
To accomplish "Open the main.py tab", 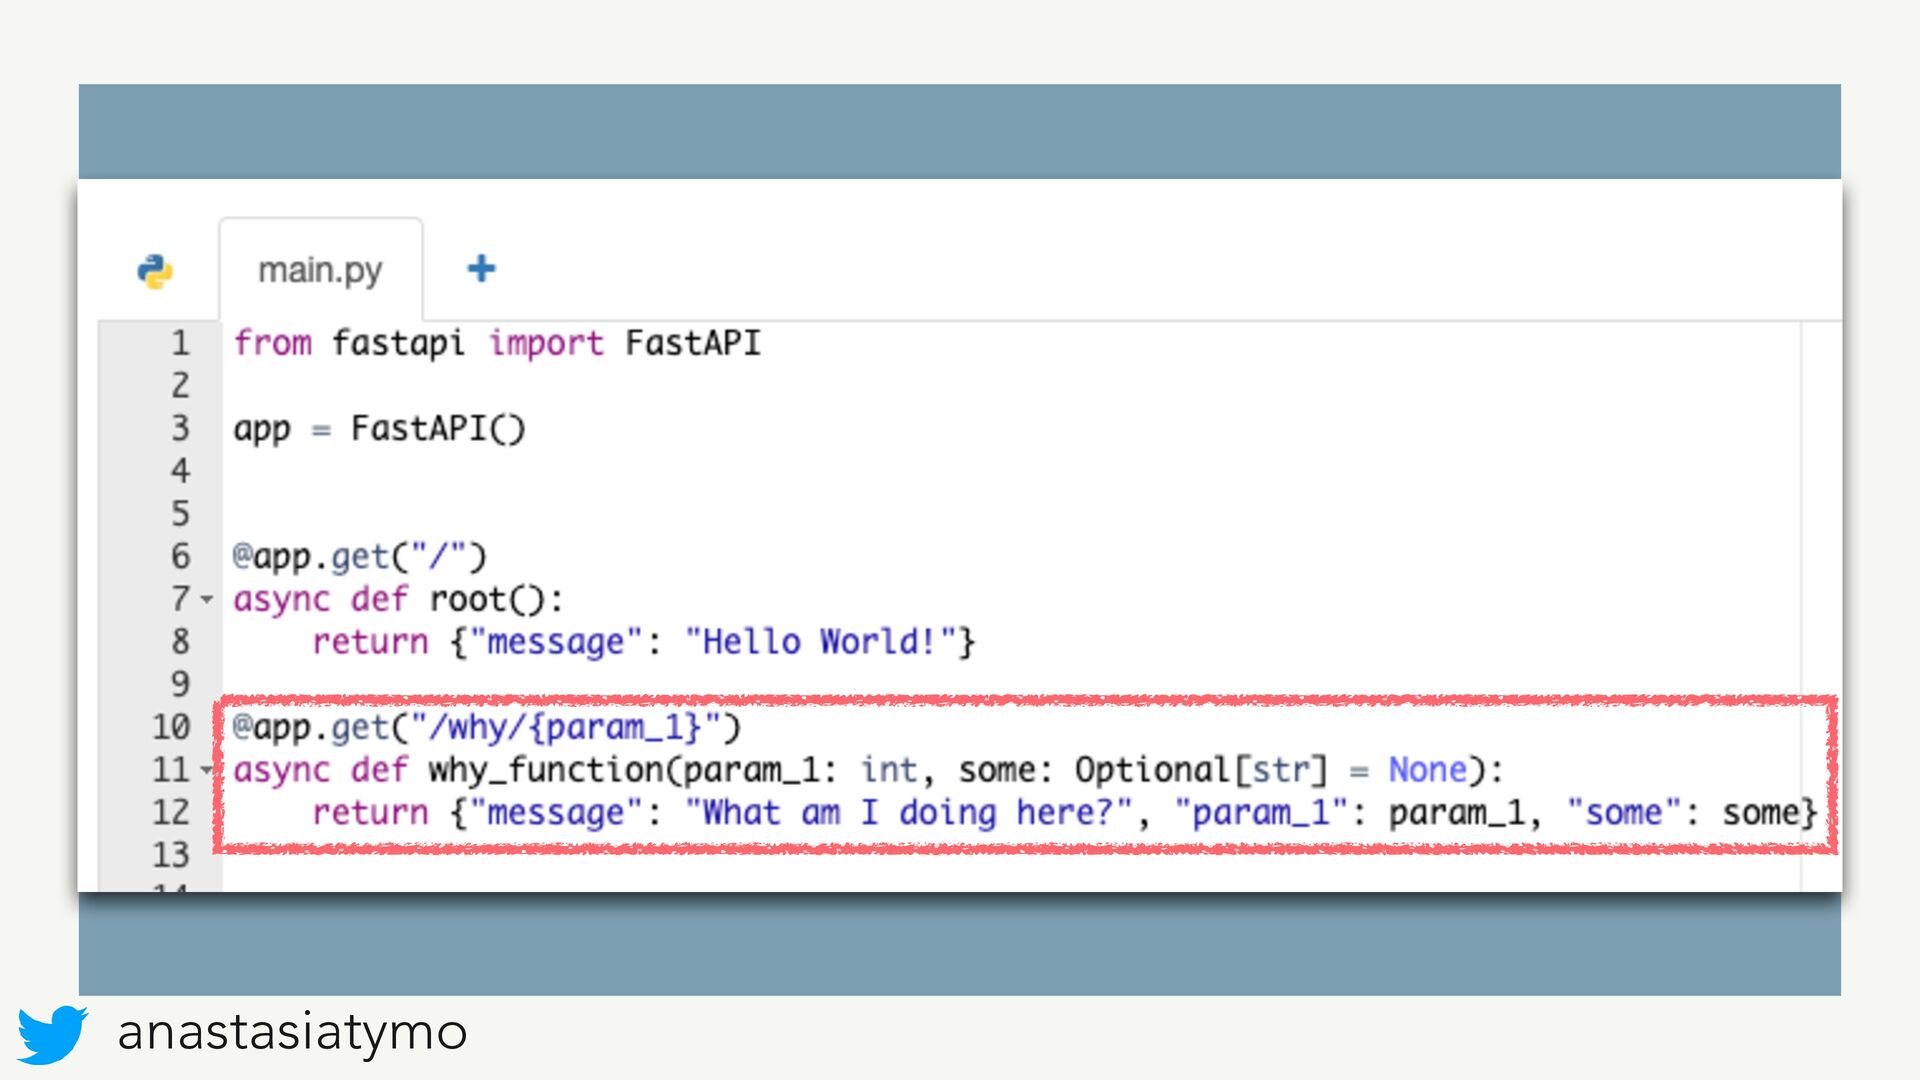I will pyautogui.click(x=320, y=270).
